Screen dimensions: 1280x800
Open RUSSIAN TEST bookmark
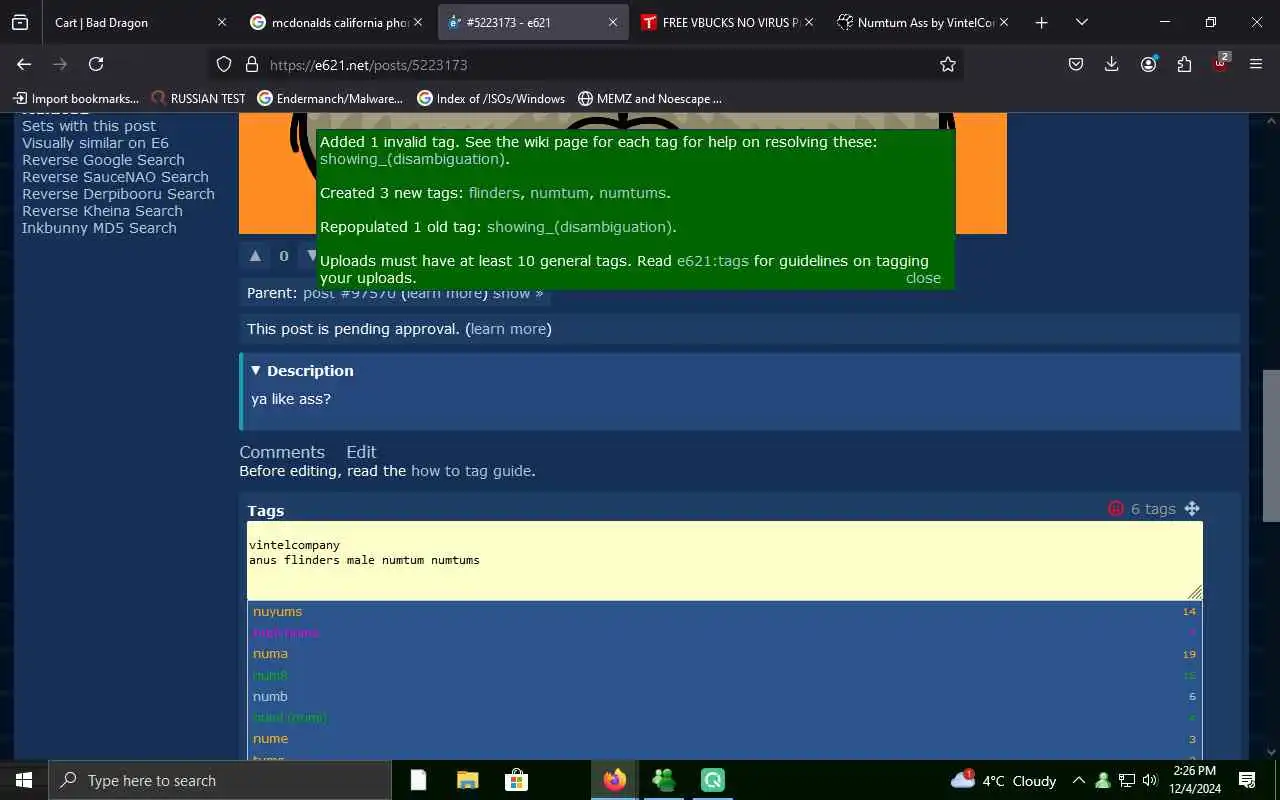click(x=198, y=98)
